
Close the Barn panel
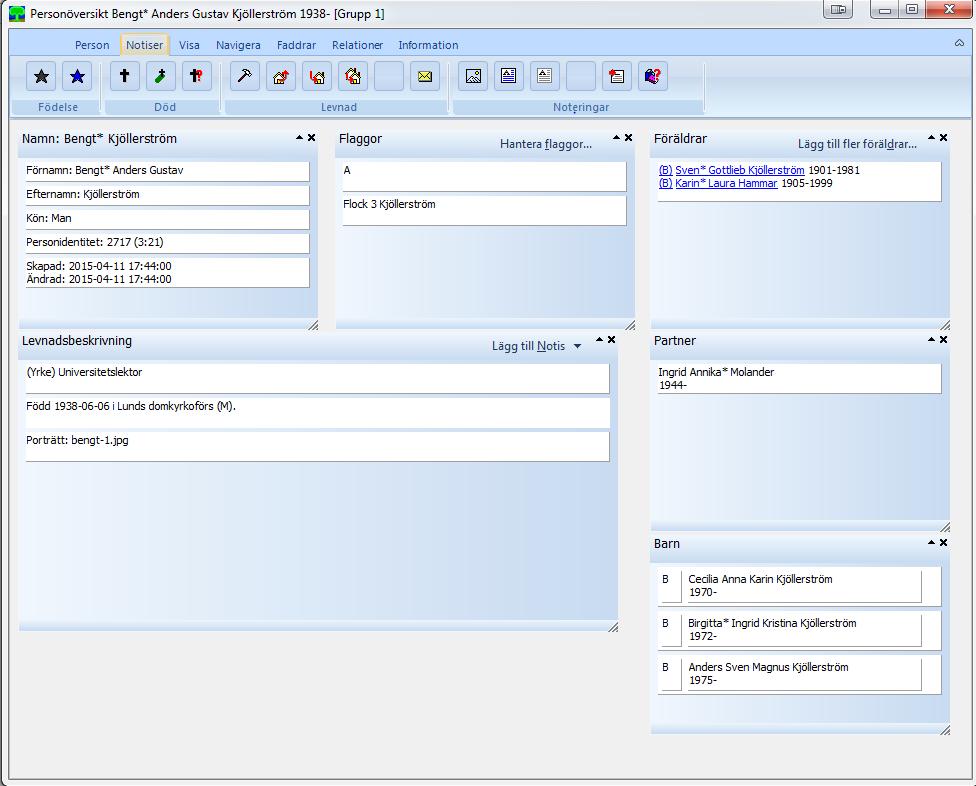(x=944, y=543)
